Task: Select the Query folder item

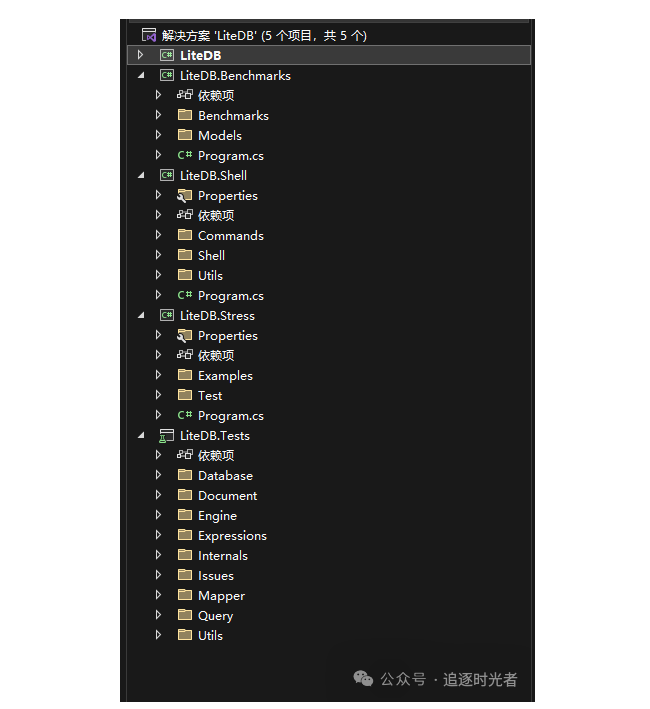Action: pyautogui.click(x=215, y=615)
